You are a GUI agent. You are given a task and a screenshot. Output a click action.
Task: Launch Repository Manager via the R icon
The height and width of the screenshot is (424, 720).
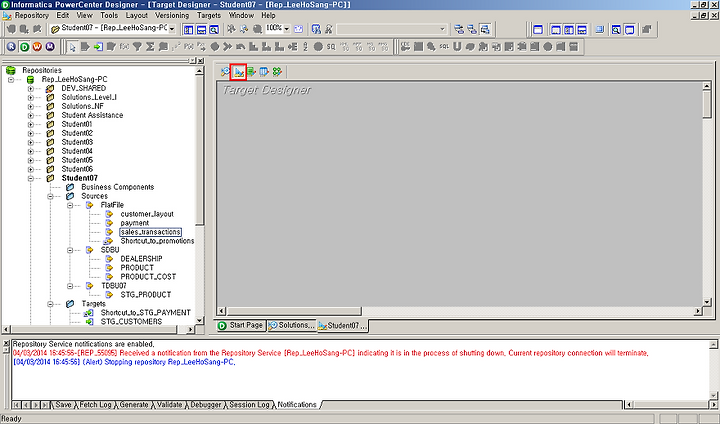[11, 47]
